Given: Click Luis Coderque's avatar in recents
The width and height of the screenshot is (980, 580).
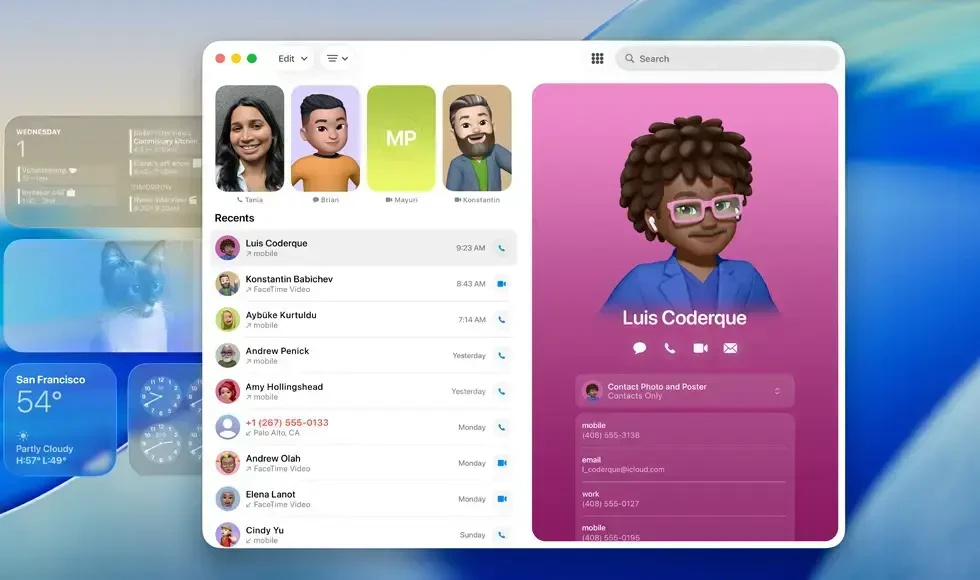Looking at the screenshot, I should click(228, 248).
